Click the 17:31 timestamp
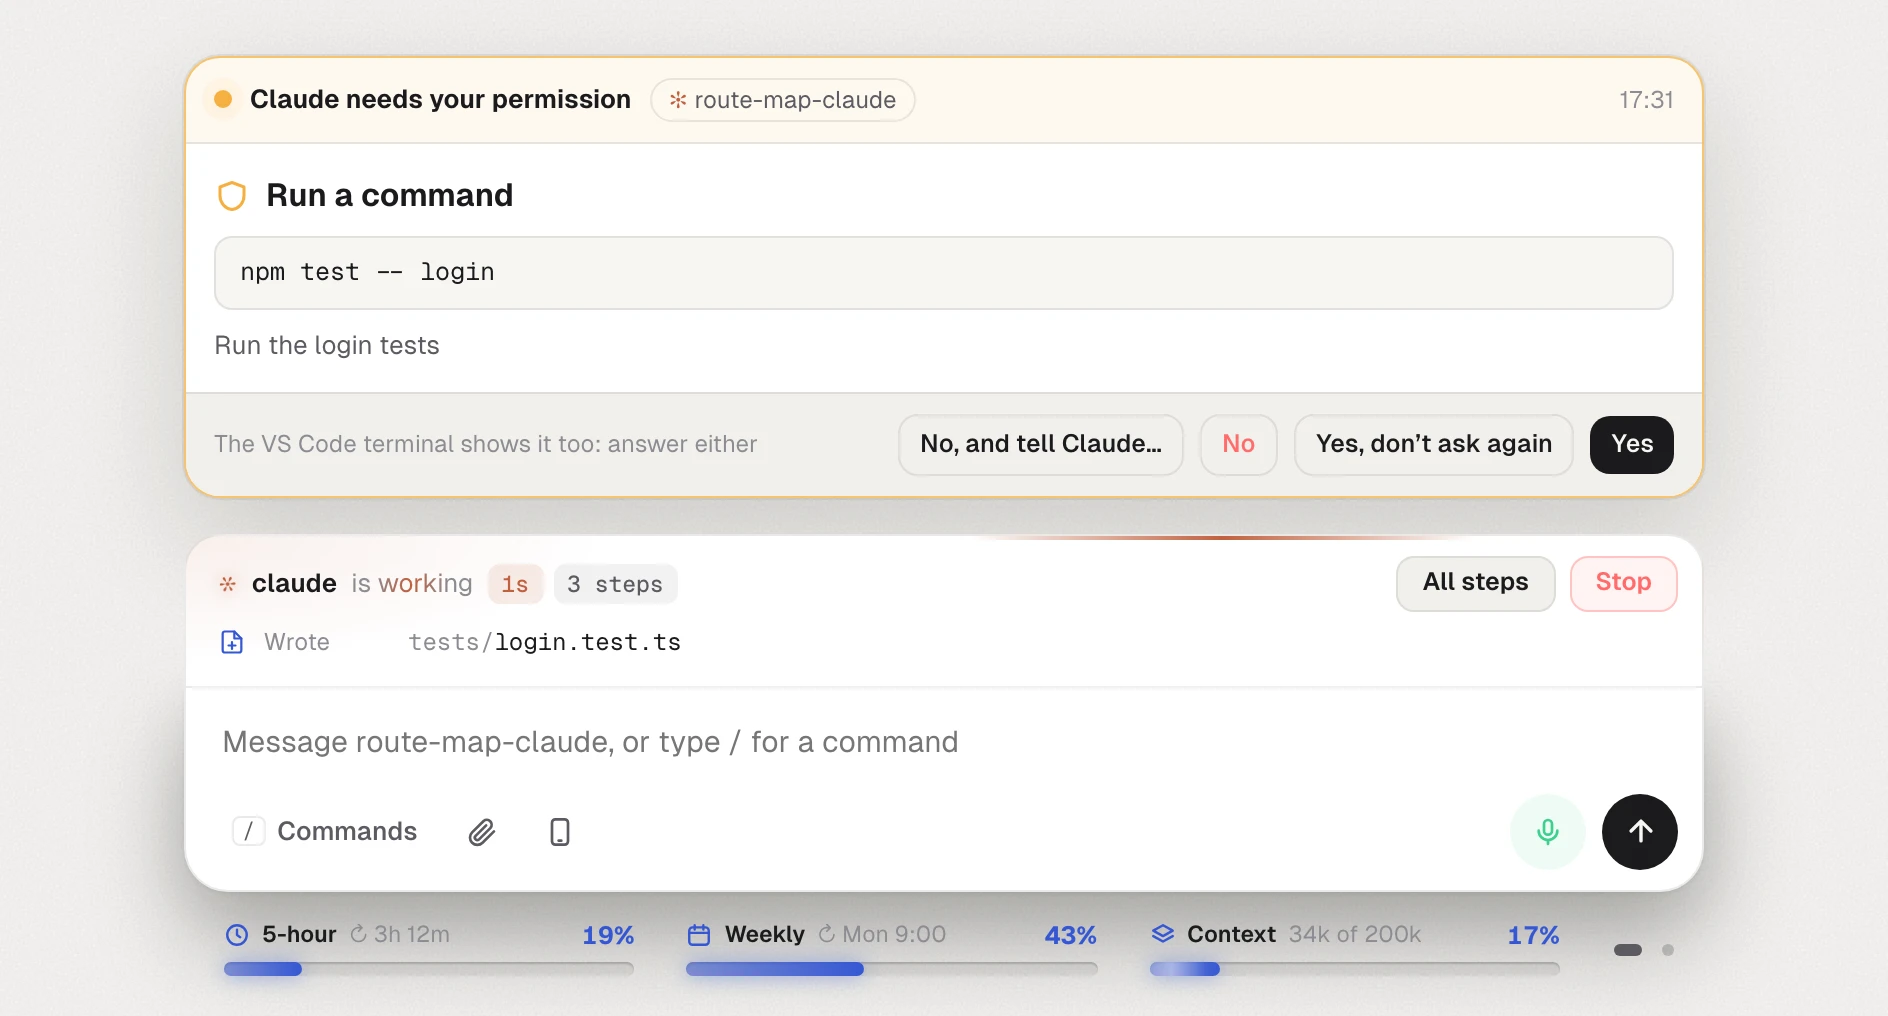The image size is (1888, 1016). [1646, 100]
